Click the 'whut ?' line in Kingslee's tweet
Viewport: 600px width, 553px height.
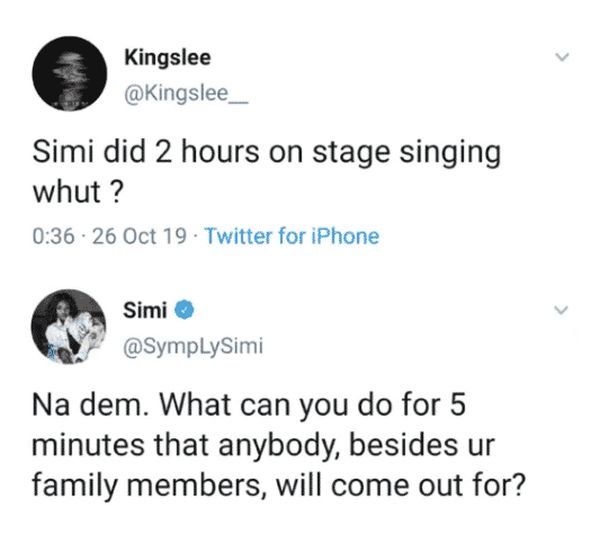pos(78,191)
